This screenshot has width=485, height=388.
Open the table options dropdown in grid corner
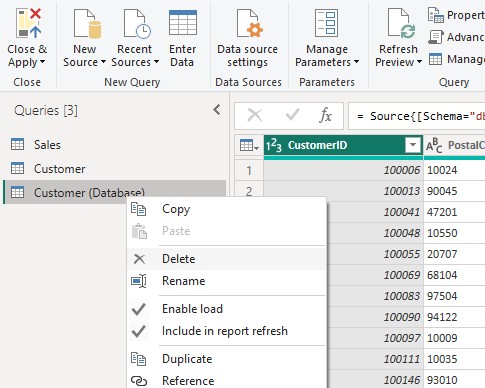coord(249,145)
